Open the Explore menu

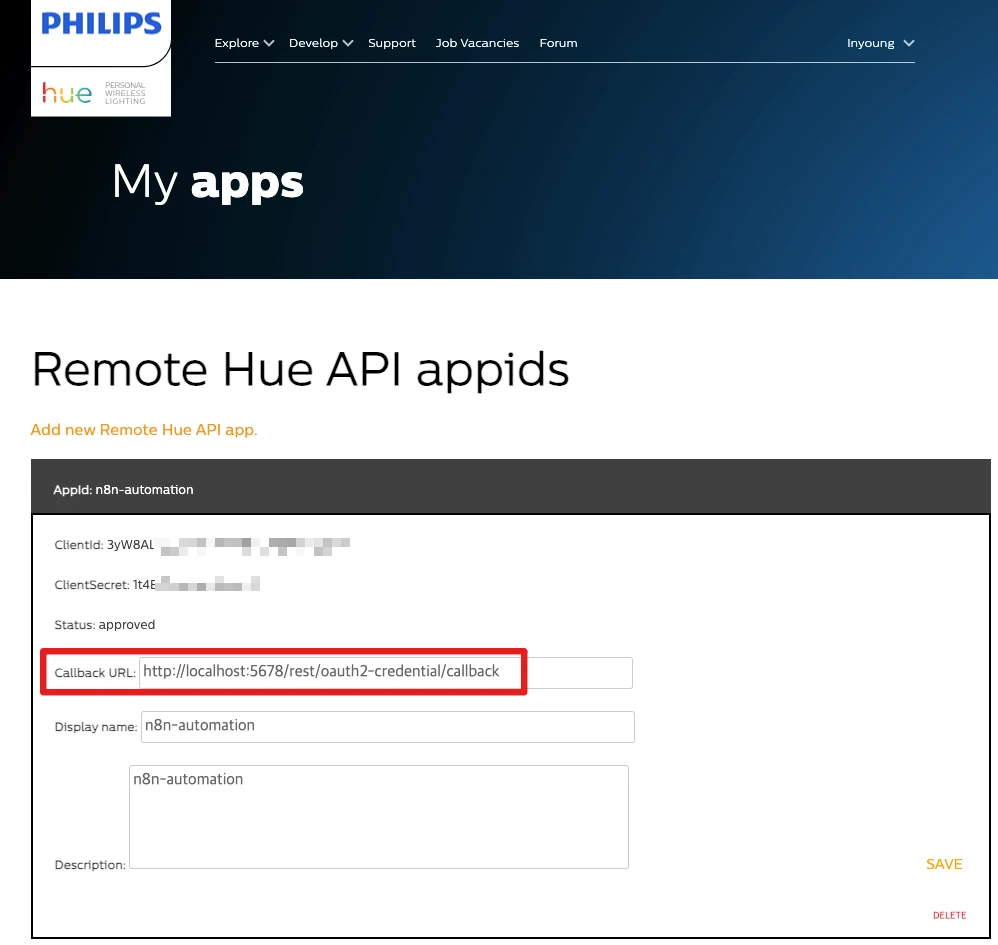pyautogui.click(x=244, y=43)
